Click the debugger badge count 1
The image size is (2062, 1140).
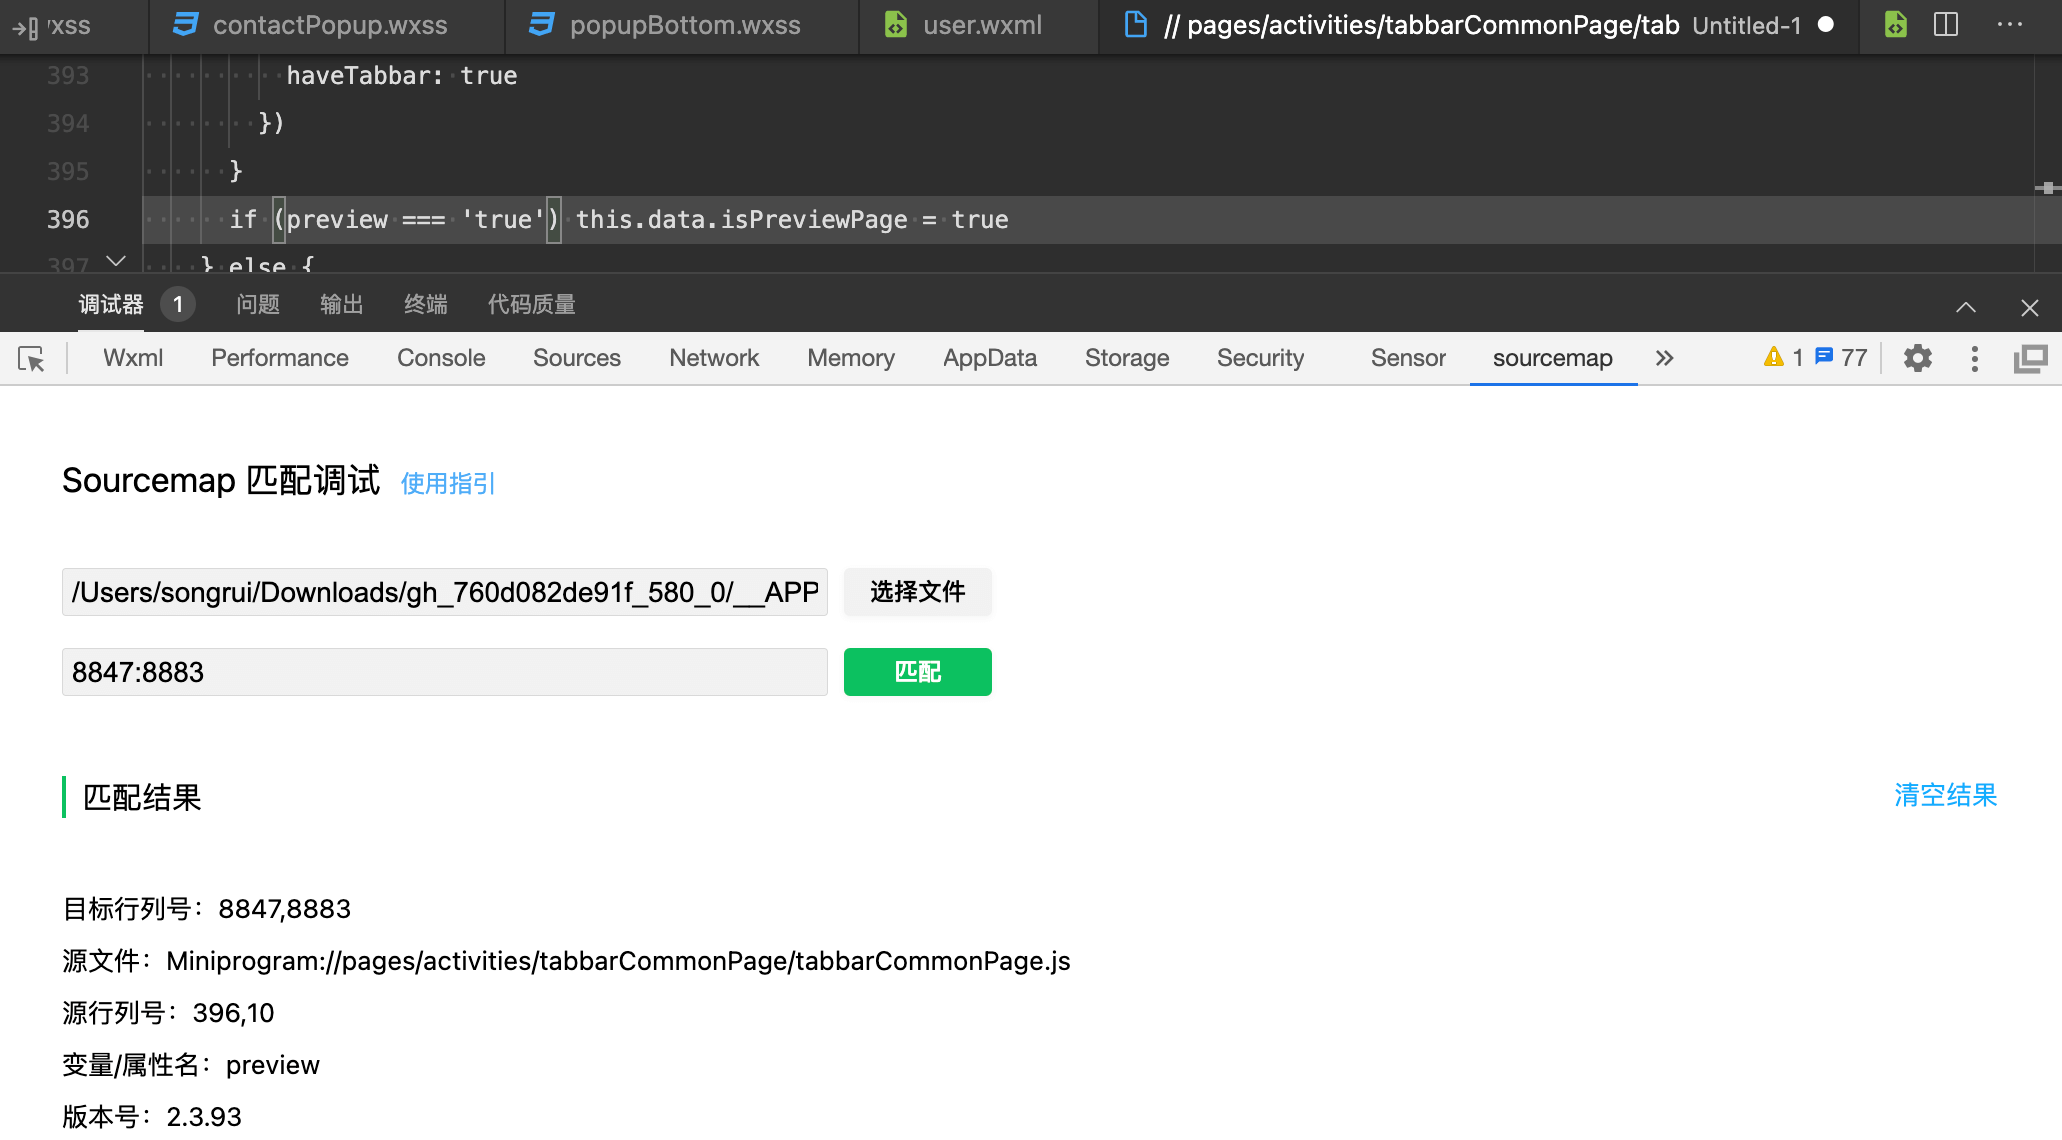click(178, 304)
